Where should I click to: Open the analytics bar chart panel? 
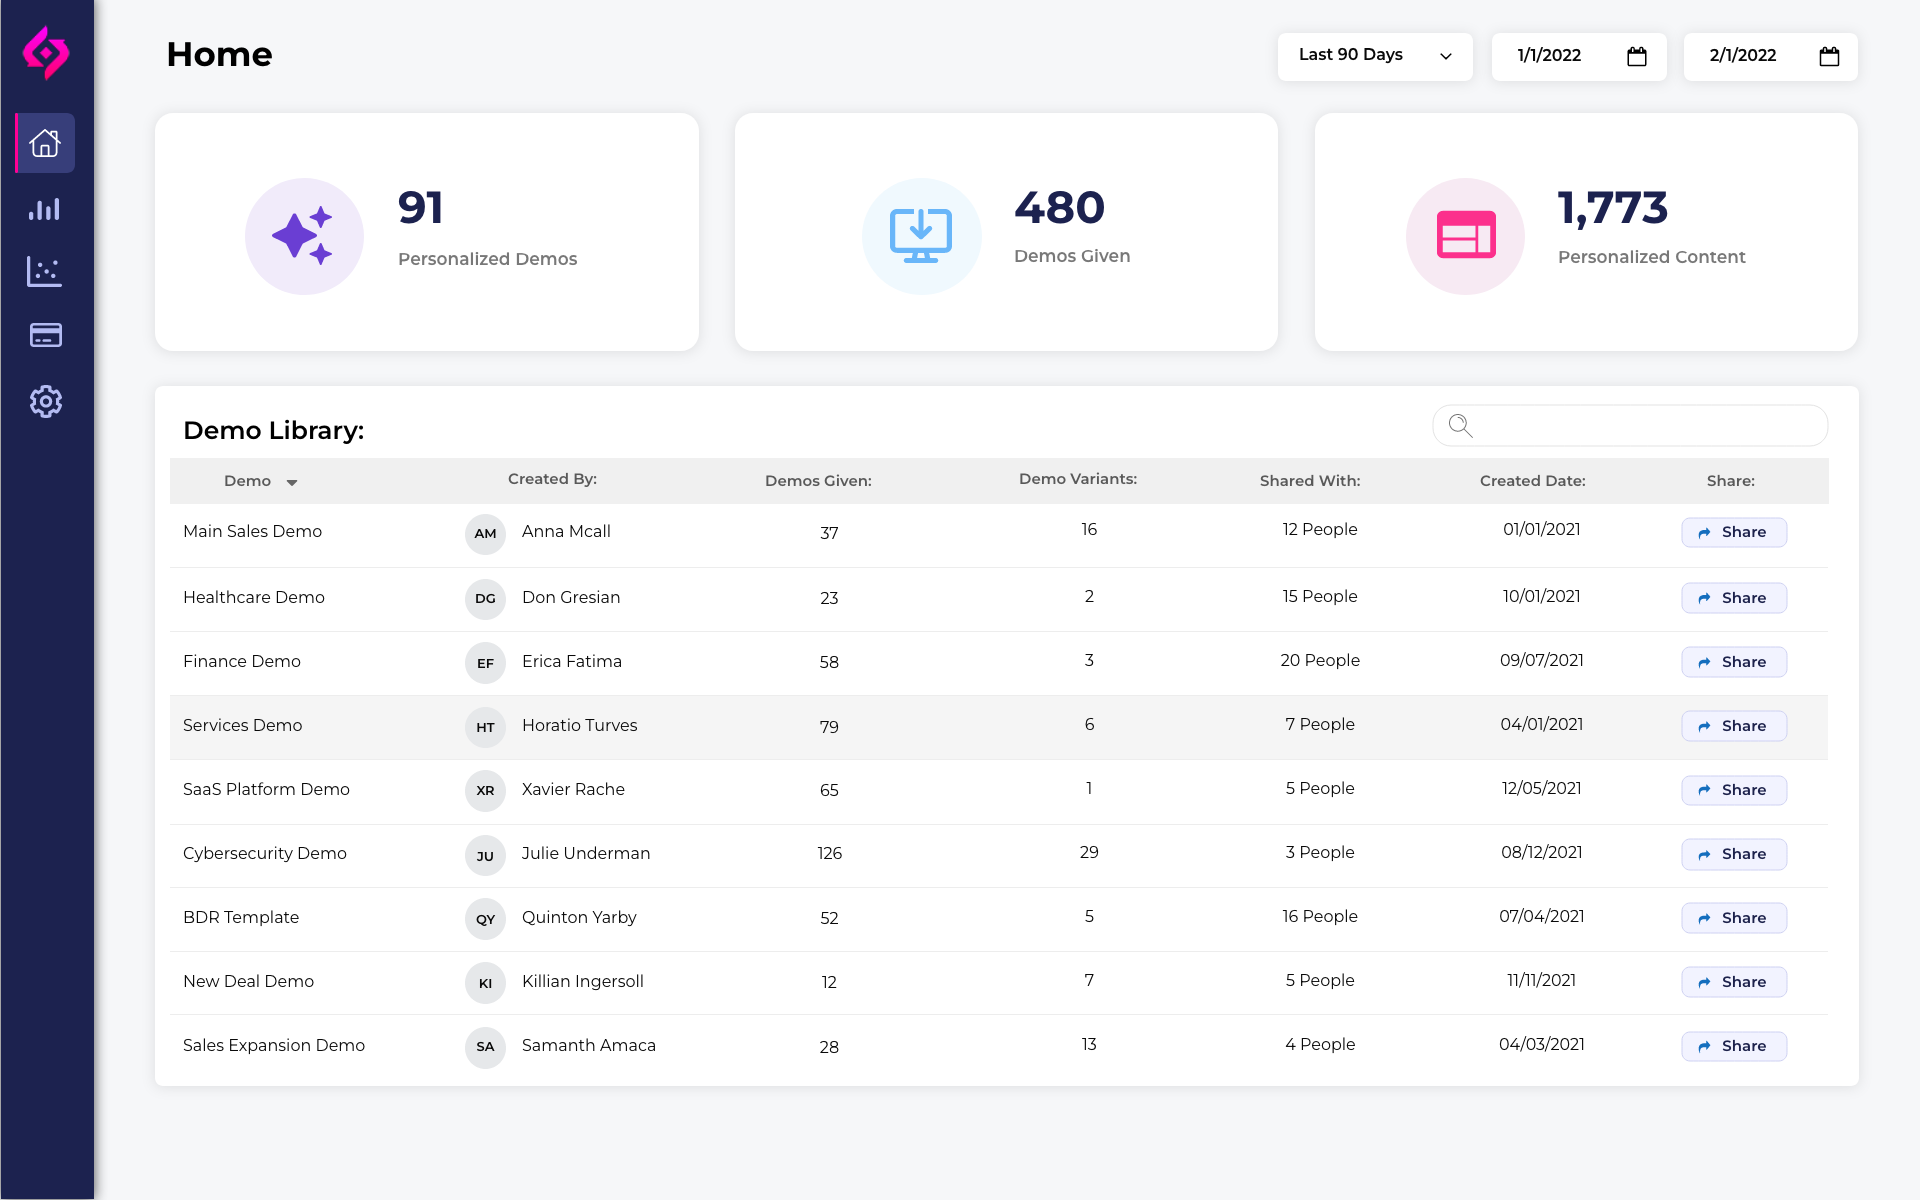(x=45, y=209)
